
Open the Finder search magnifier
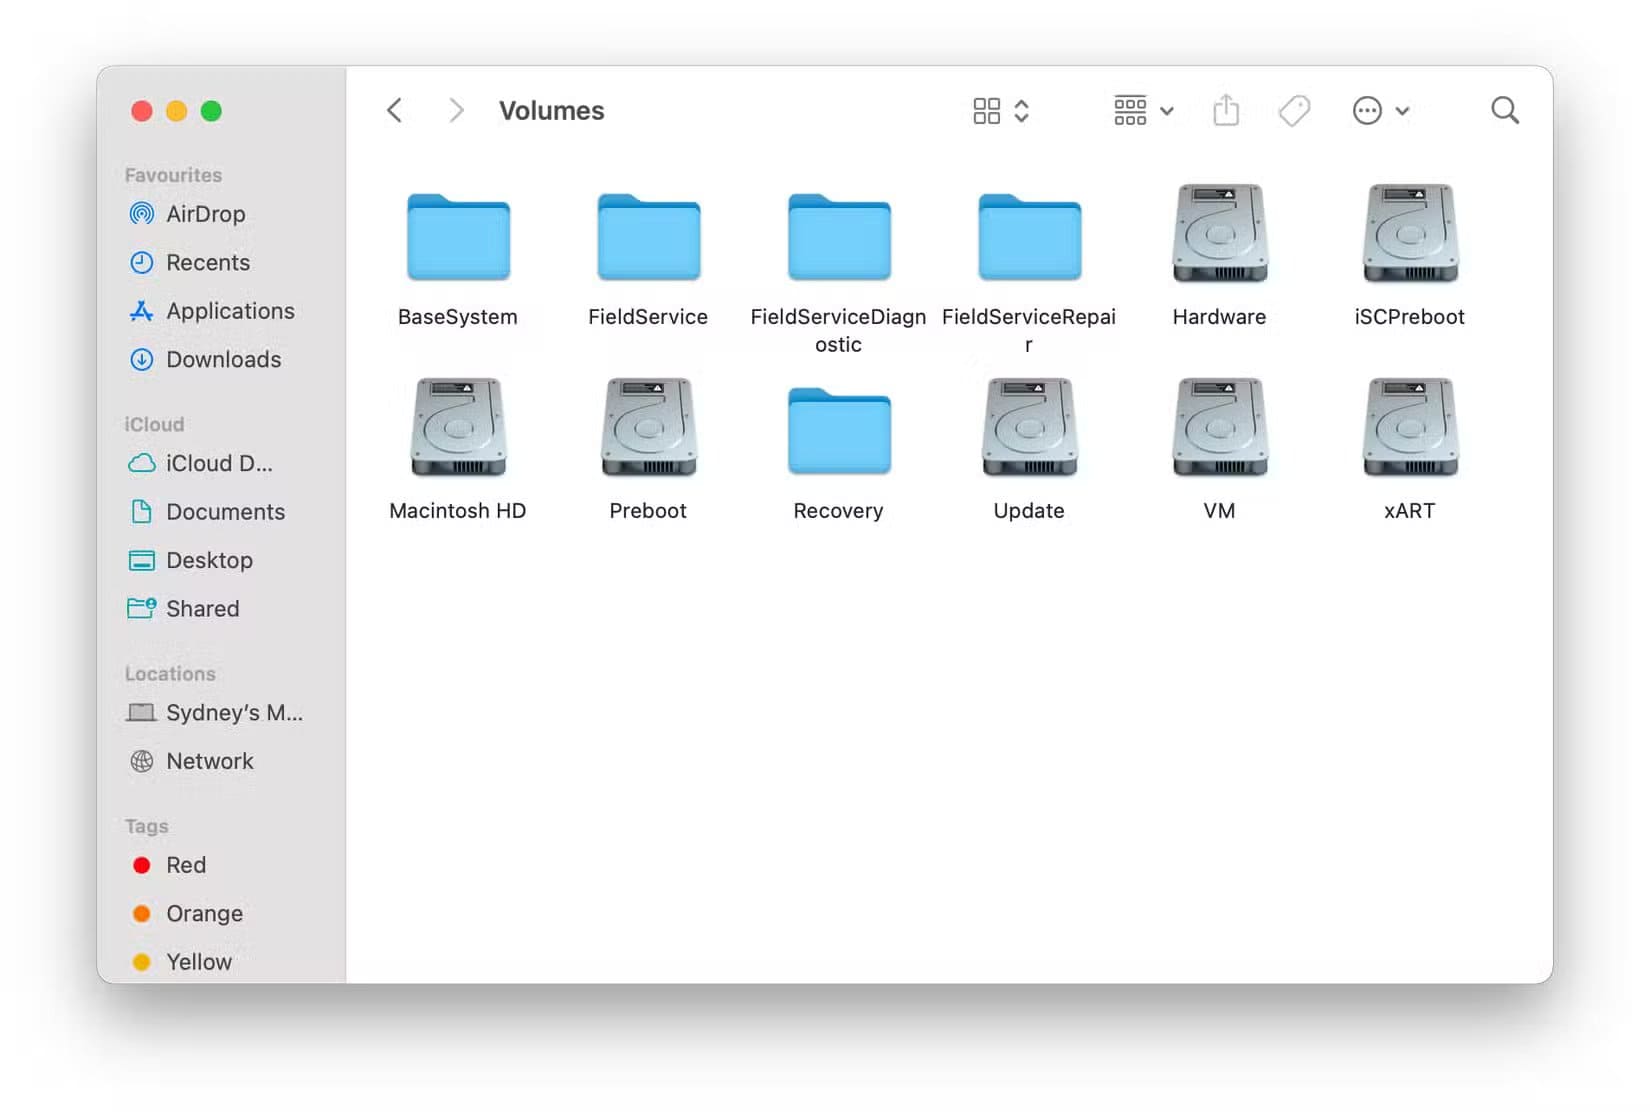pyautogui.click(x=1504, y=110)
